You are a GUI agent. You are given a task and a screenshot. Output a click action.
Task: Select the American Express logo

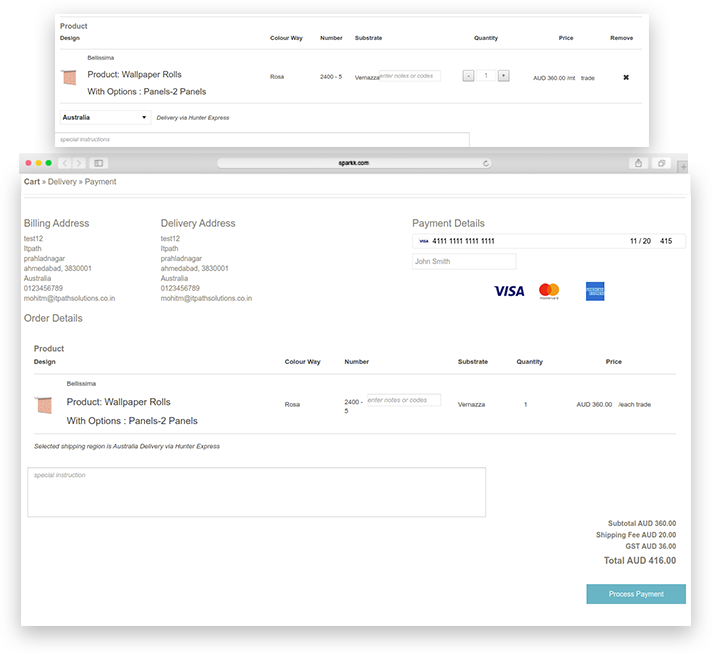(595, 291)
